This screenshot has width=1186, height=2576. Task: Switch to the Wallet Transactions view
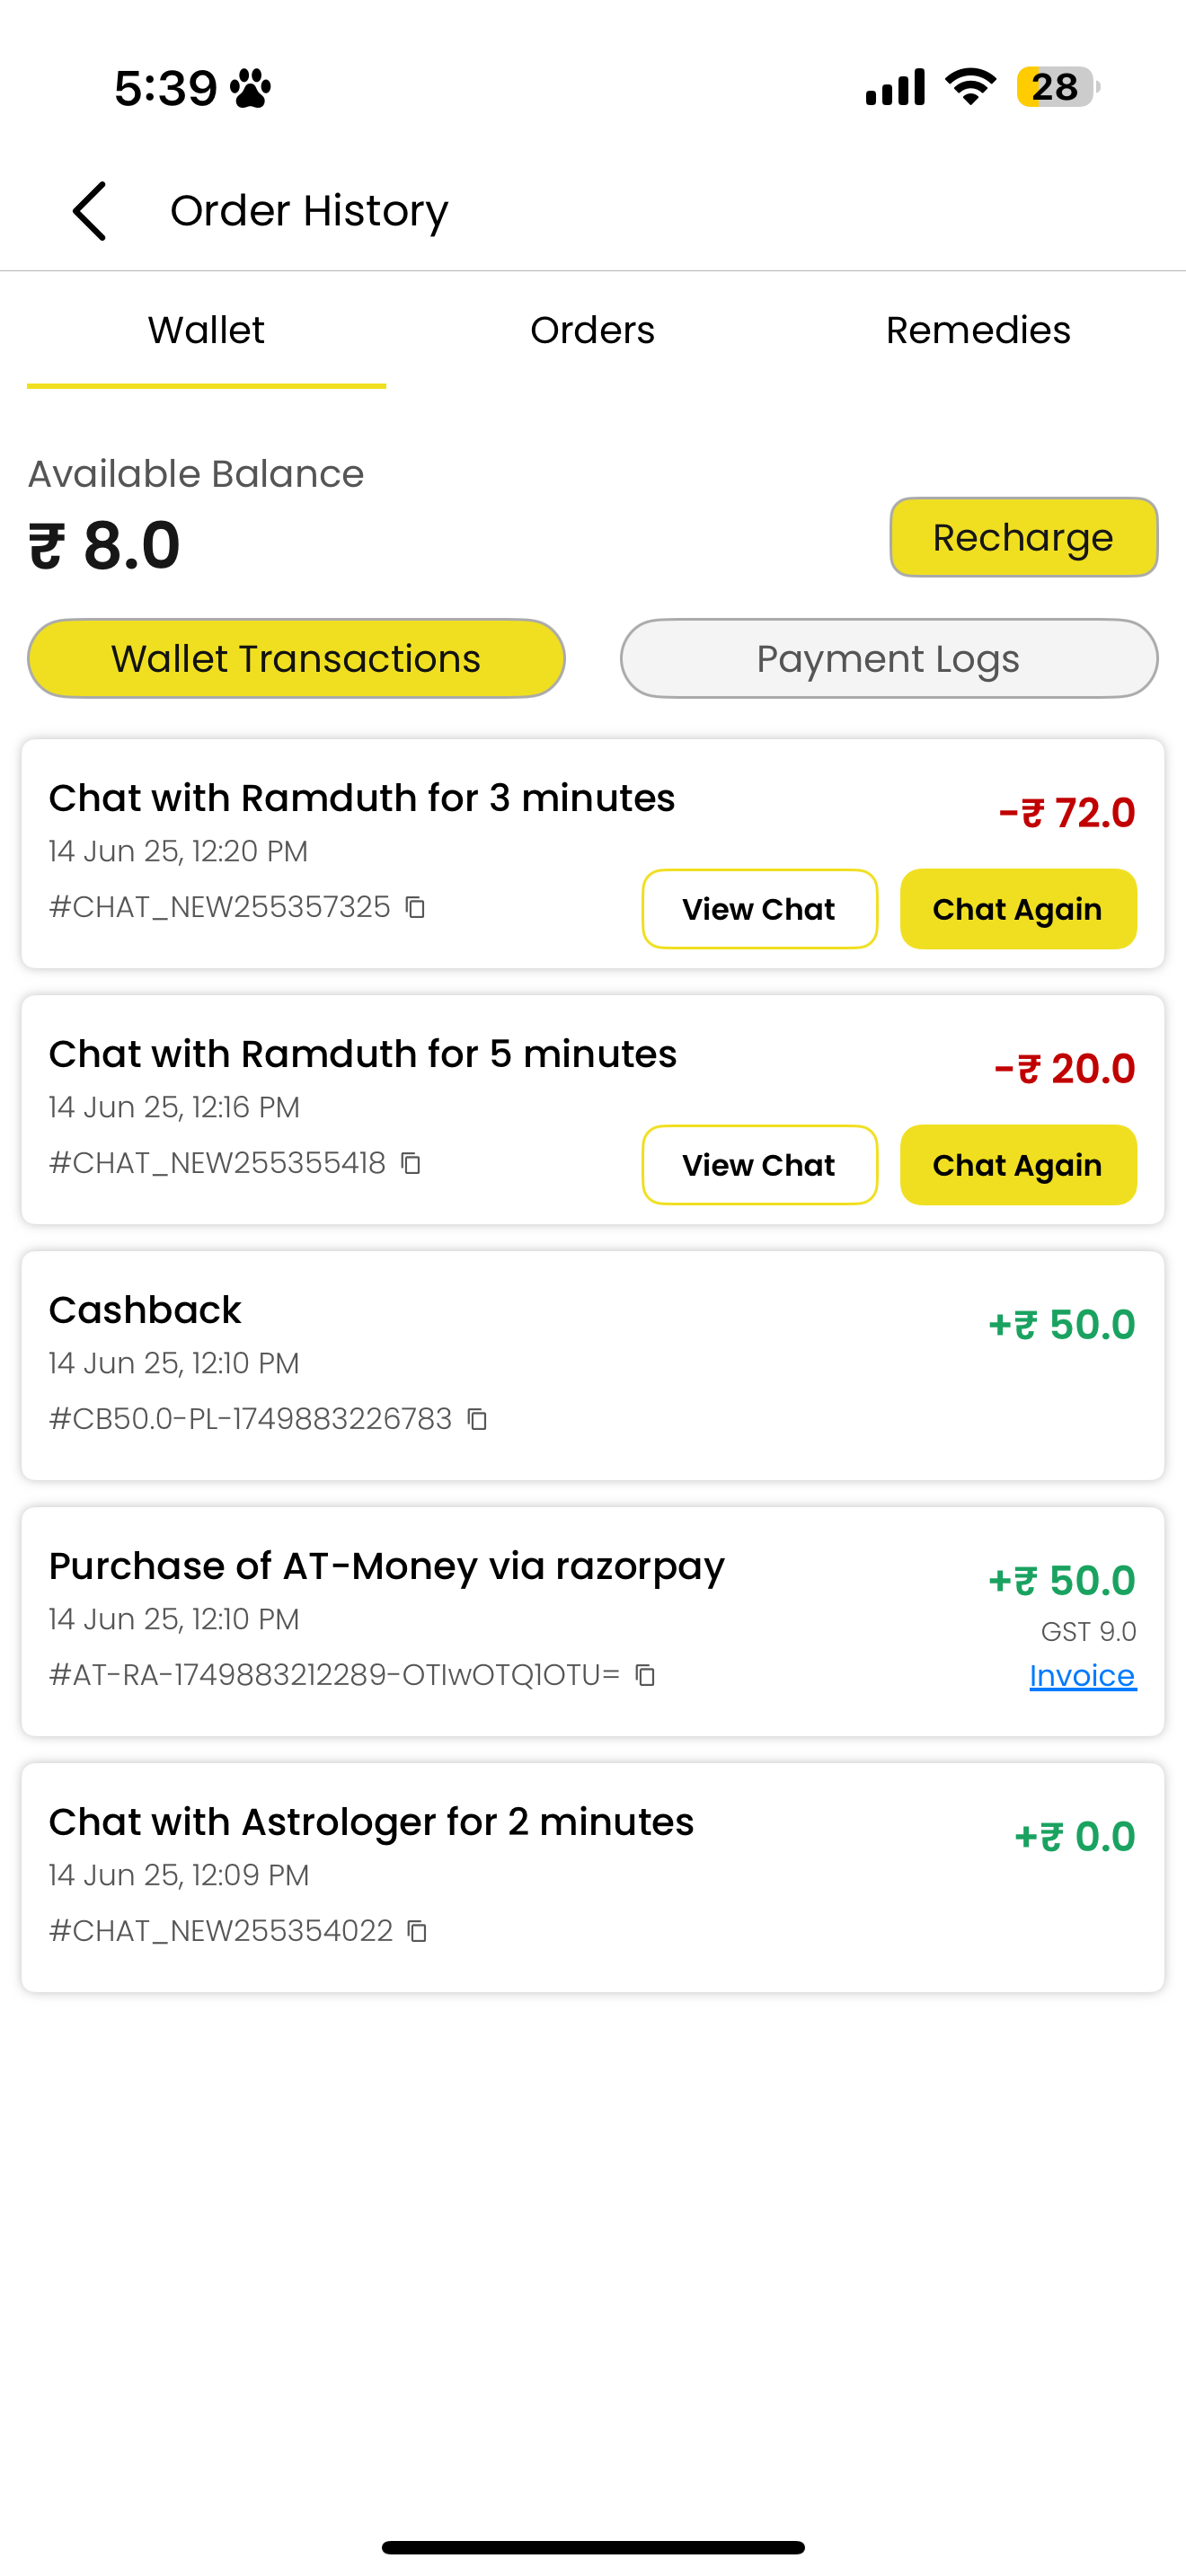(x=296, y=658)
